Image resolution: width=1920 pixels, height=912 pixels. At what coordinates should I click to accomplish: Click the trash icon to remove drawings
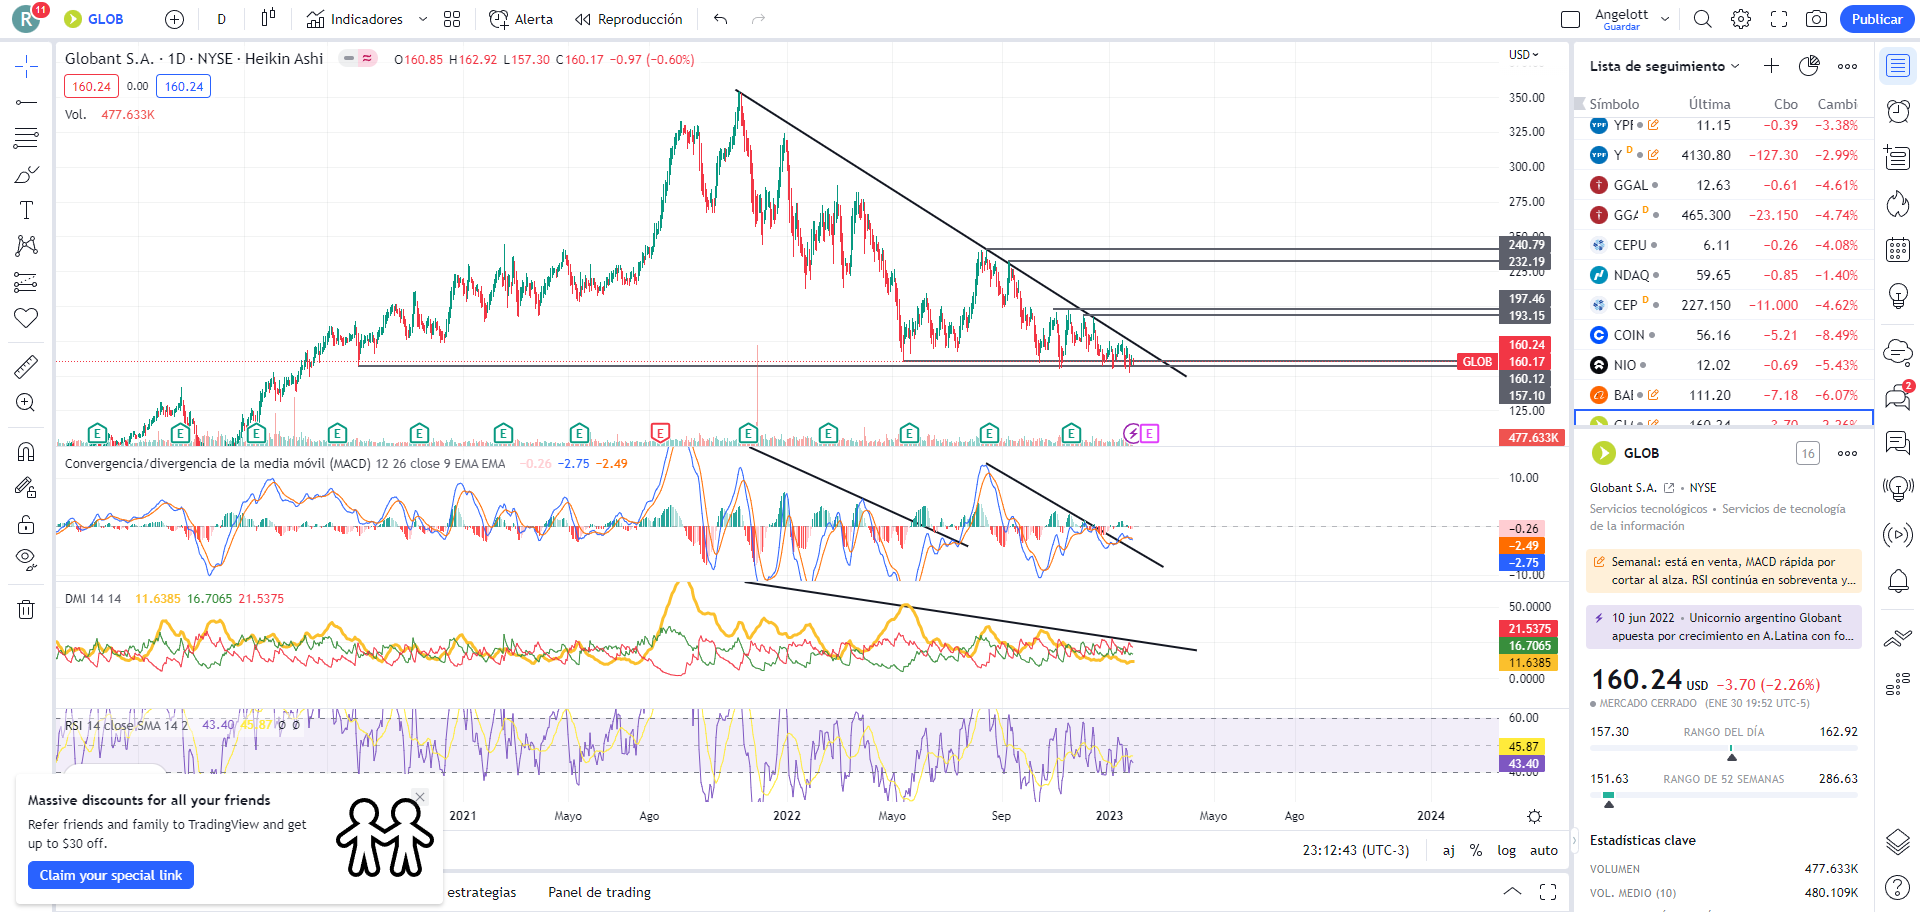[26, 609]
